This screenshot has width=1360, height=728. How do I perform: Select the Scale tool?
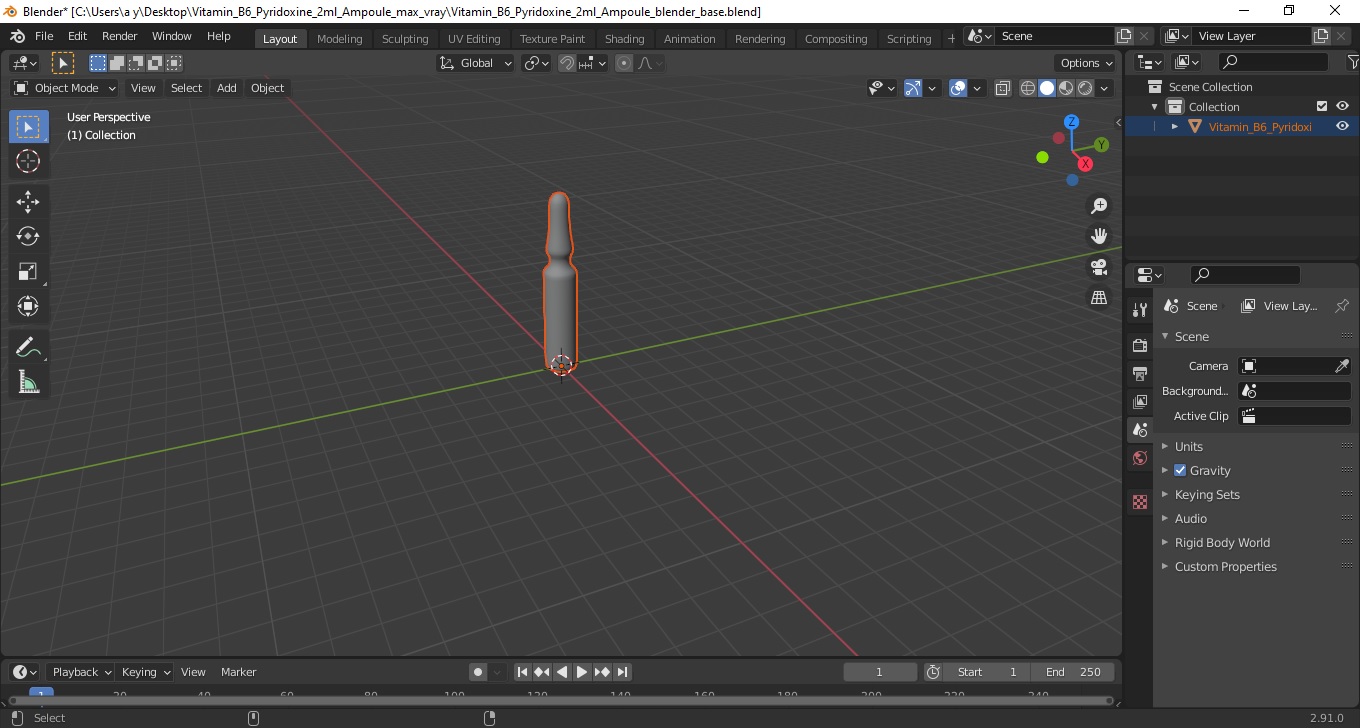[x=28, y=271]
